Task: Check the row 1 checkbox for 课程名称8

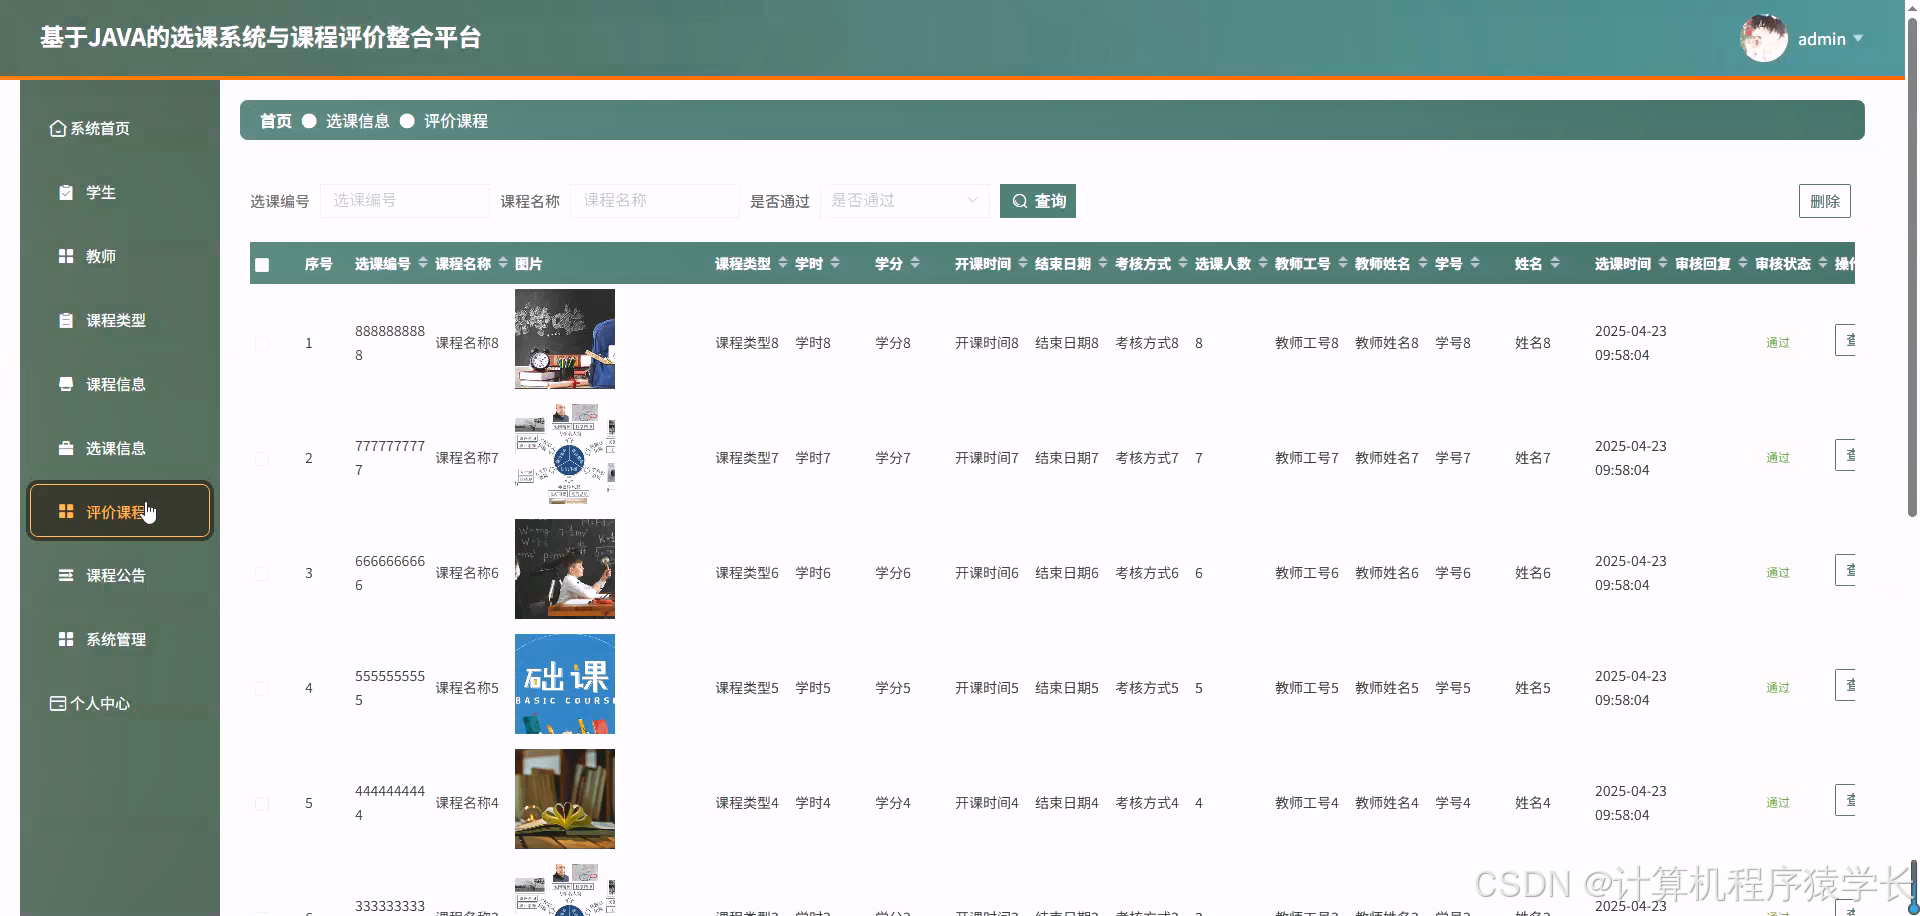Action: point(262,344)
